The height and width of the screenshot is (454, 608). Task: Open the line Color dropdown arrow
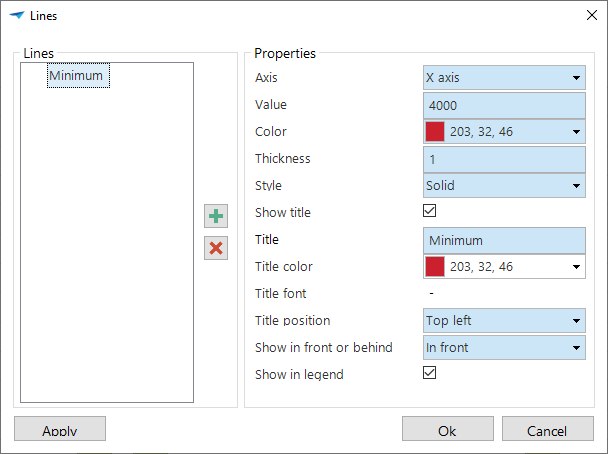click(x=577, y=132)
